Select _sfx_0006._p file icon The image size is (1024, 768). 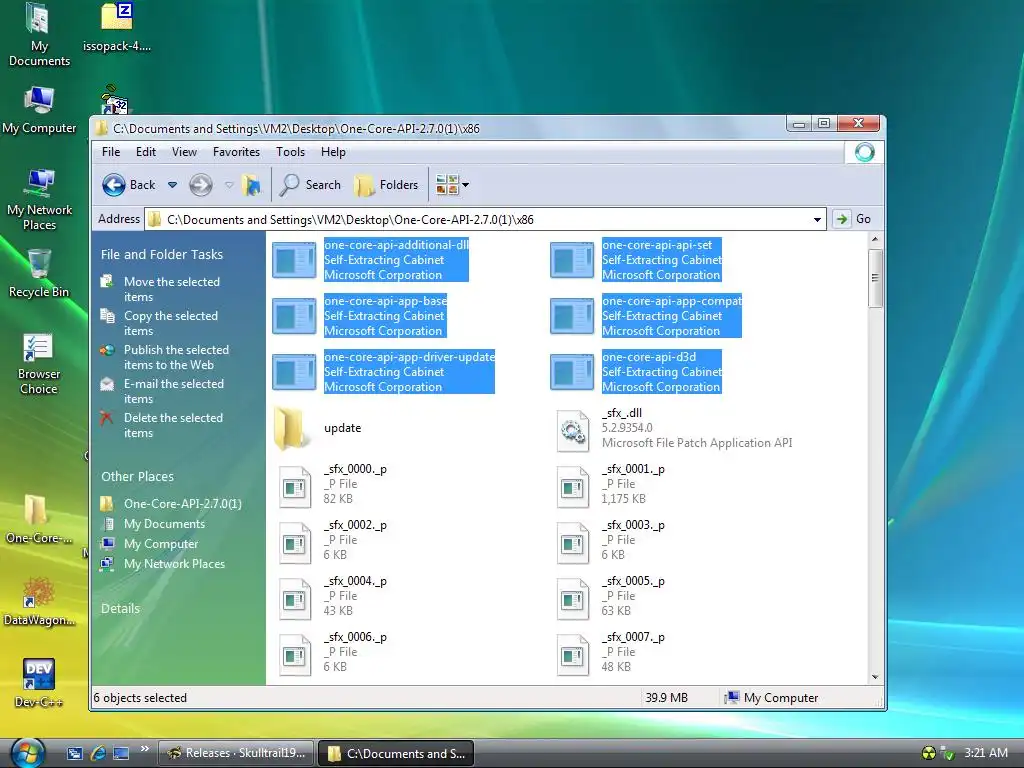point(295,655)
